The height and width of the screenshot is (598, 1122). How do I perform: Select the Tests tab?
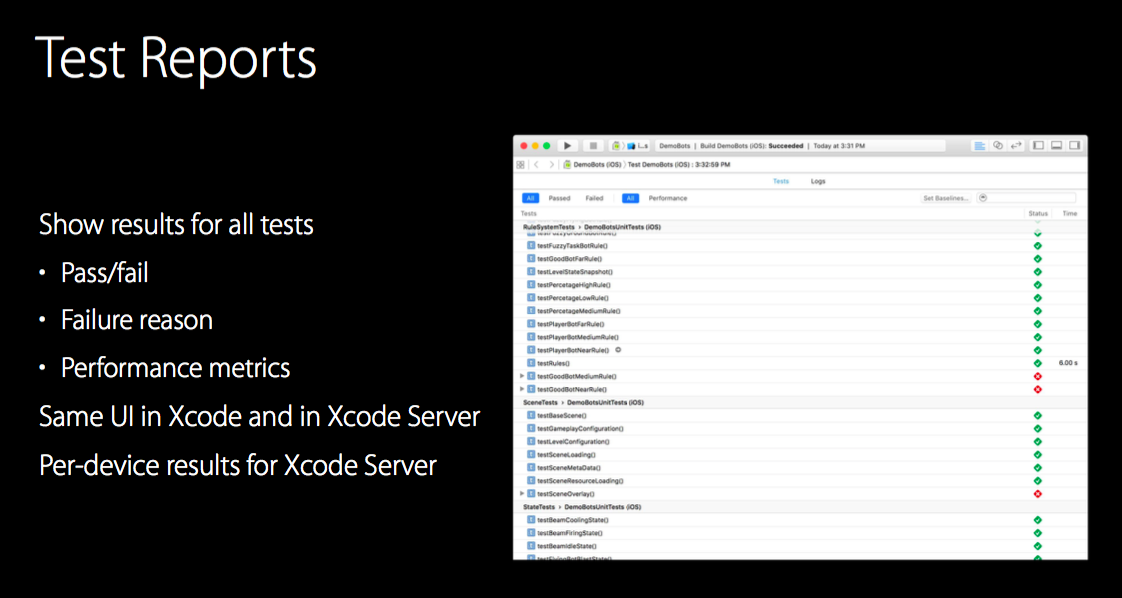pos(781,181)
